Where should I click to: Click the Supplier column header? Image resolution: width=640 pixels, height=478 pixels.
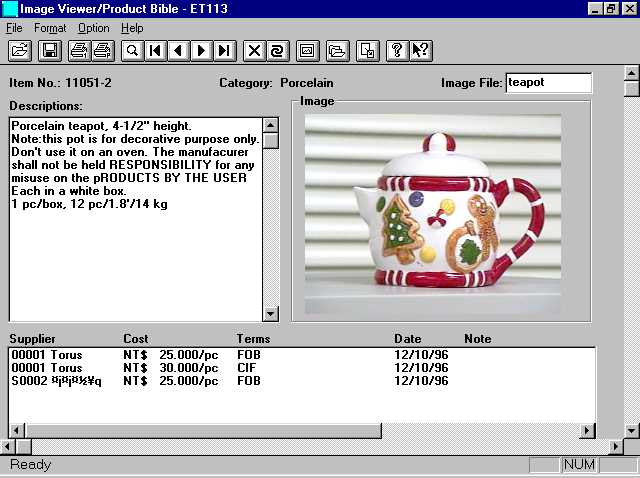pos(32,339)
